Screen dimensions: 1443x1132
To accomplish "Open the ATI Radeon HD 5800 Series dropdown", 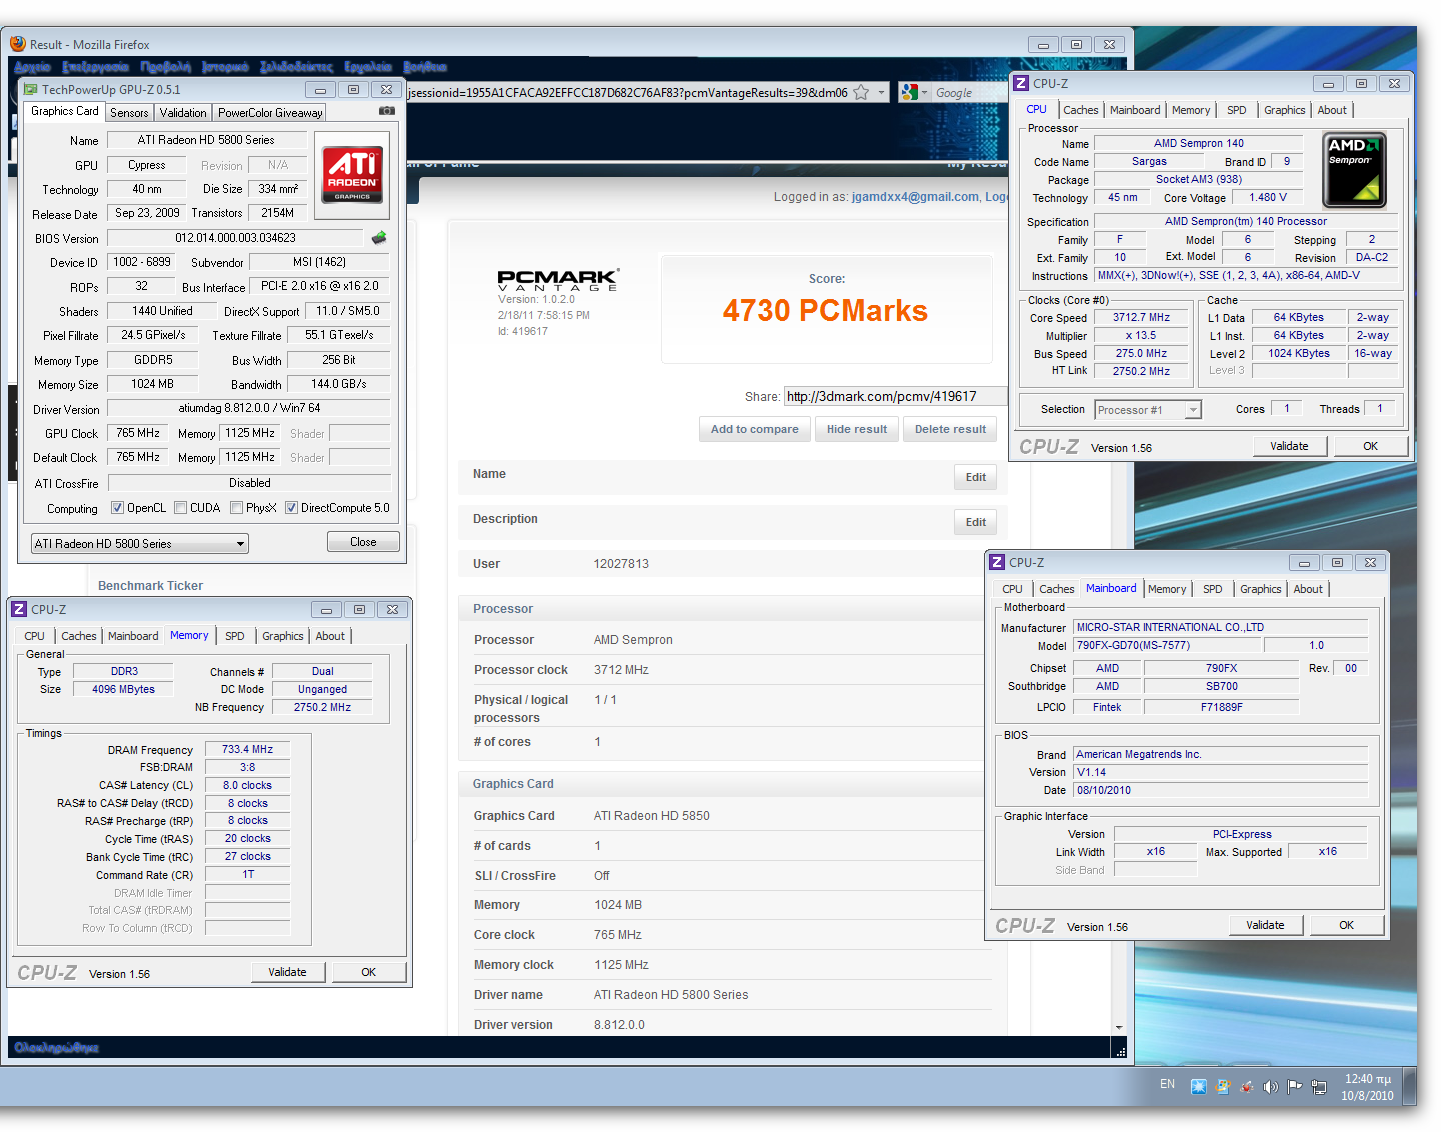I will point(140,544).
